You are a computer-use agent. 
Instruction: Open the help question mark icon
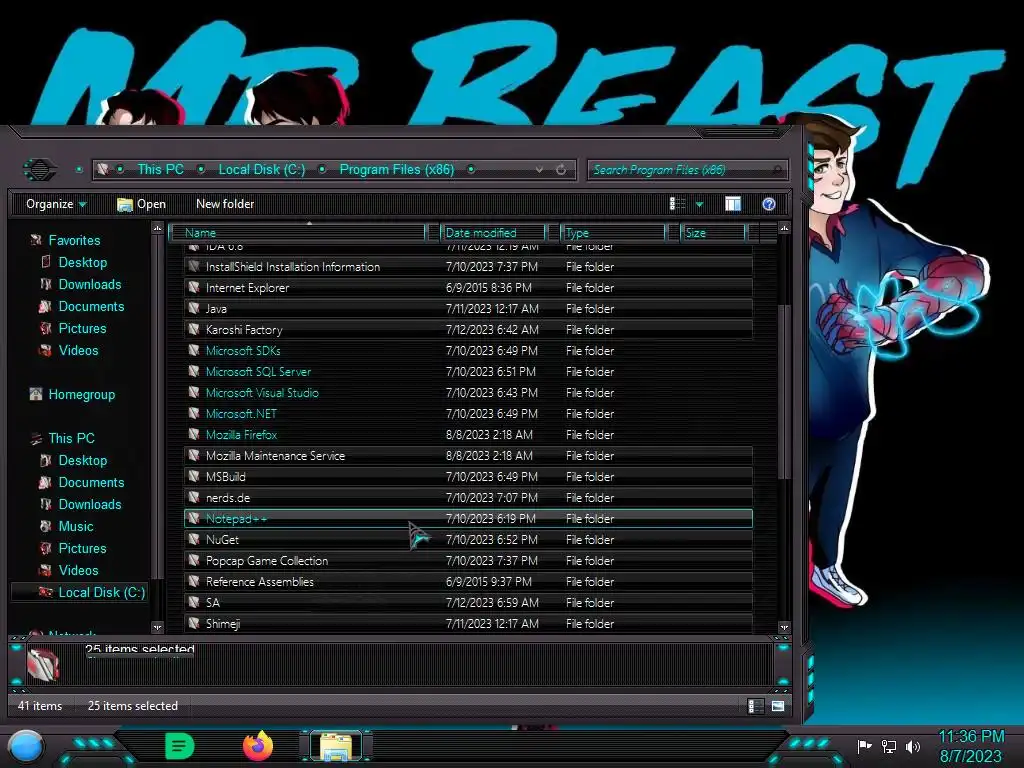[769, 204]
